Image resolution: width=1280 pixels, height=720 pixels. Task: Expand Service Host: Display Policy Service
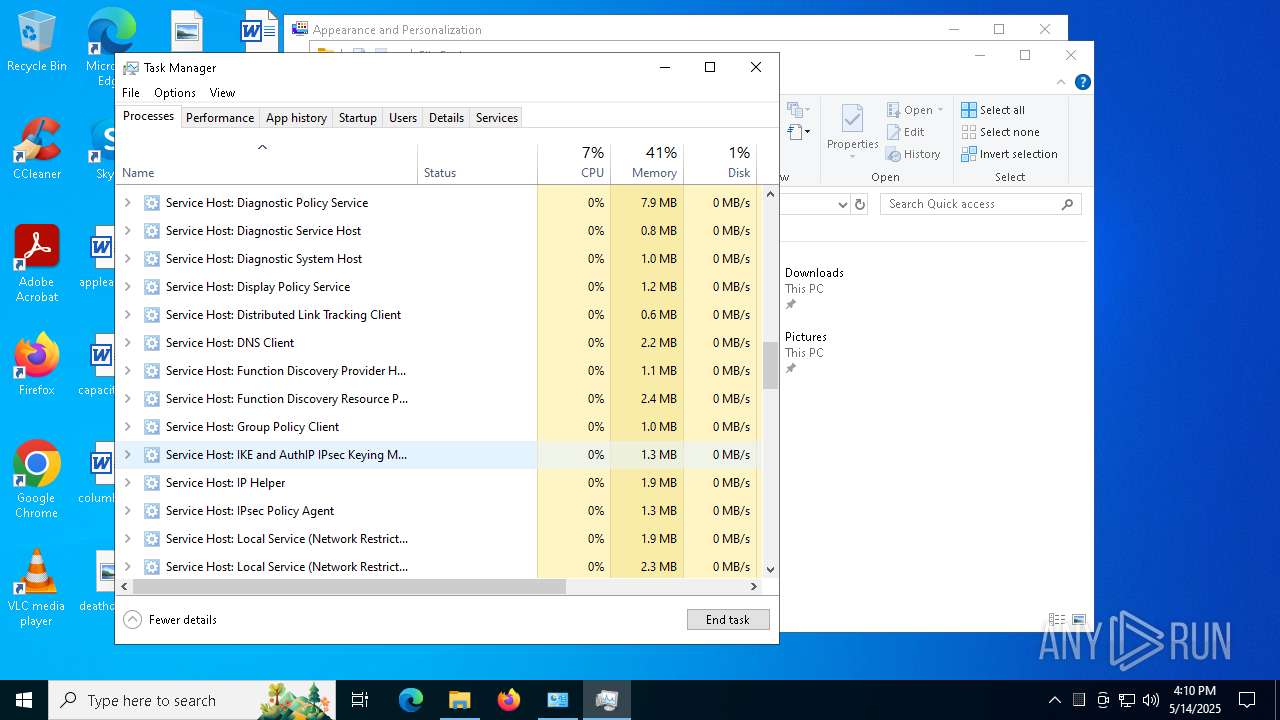(x=127, y=287)
